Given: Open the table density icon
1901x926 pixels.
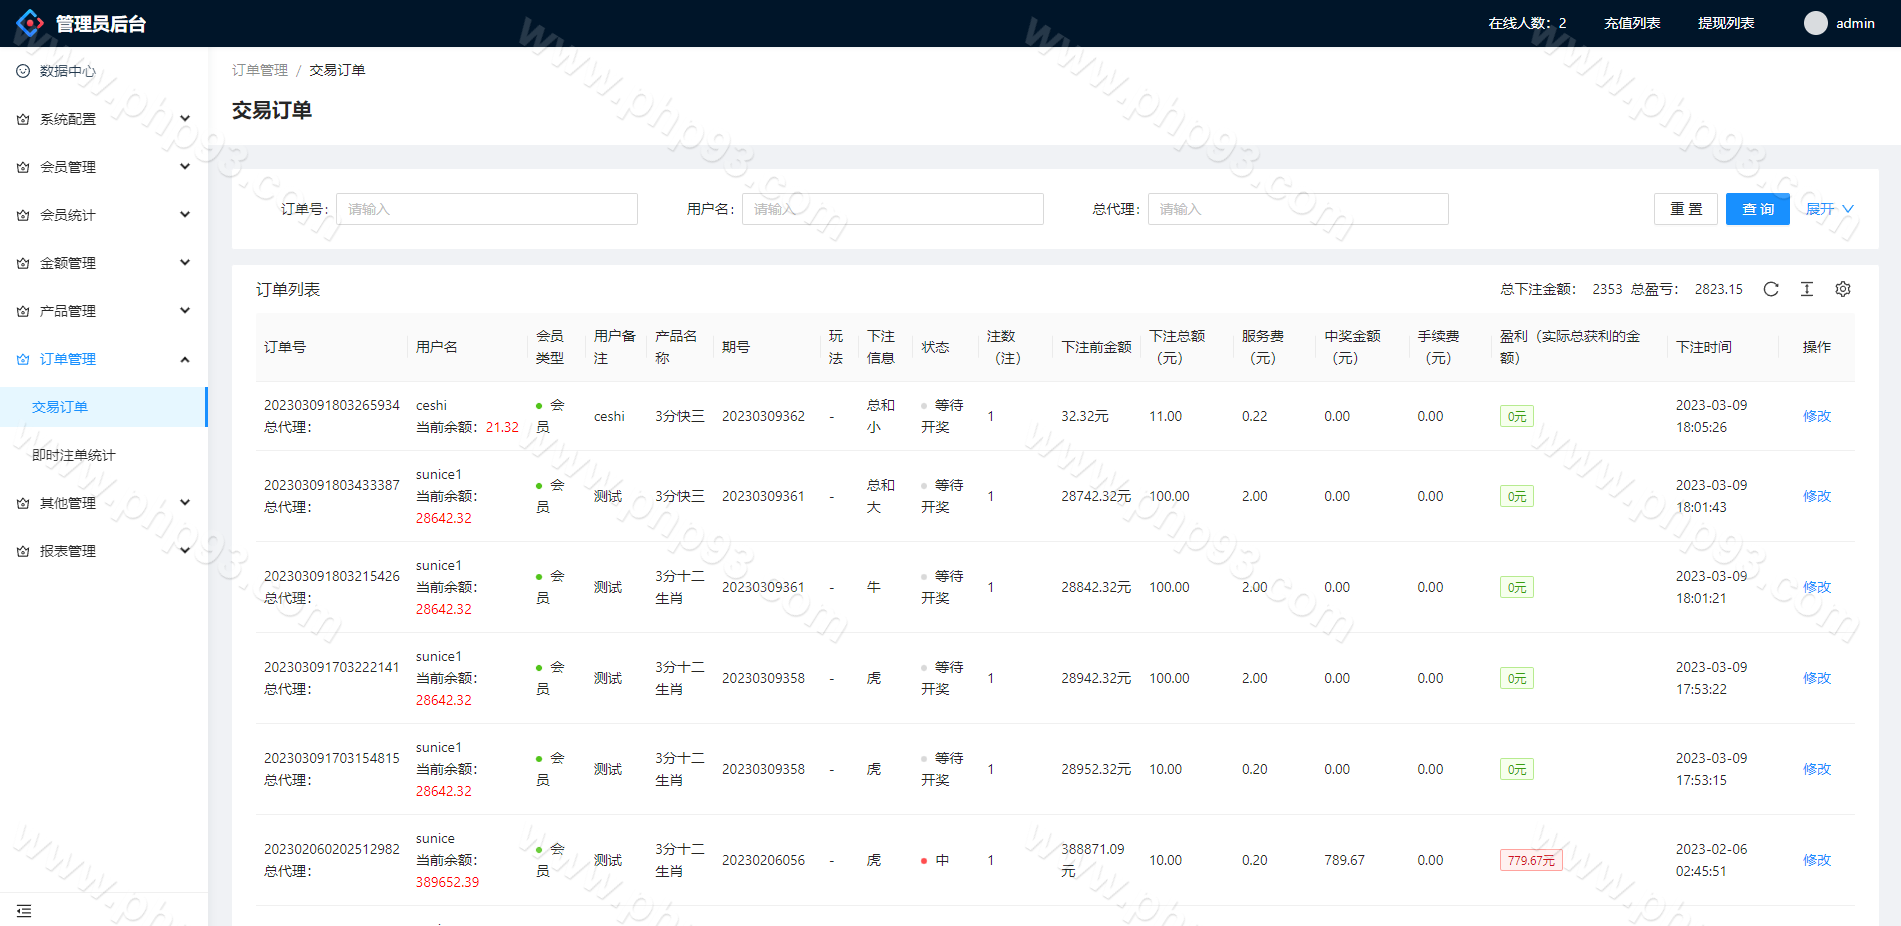Looking at the screenshot, I should 1806,289.
